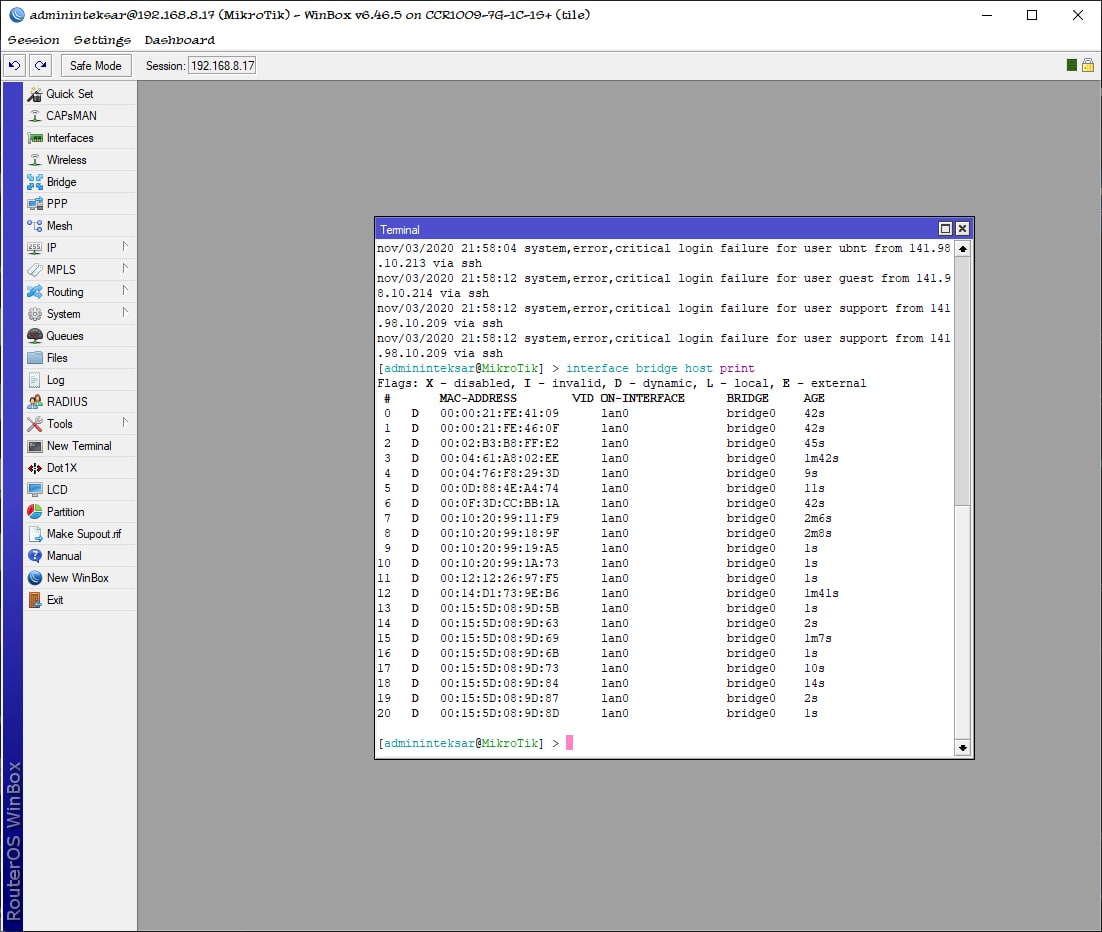The height and width of the screenshot is (932, 1102).
Task: Click the MAC address 00:14:D1:73:9E:B6
Action: click(x=500, y=593)
